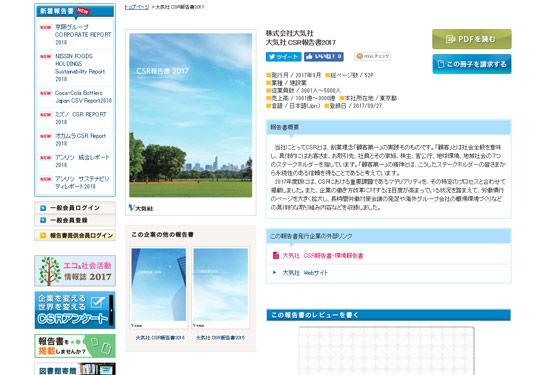Open Coca-Cola Bottlers Japan CSV Report2018
Screen dimensions: 550x375
83,97
